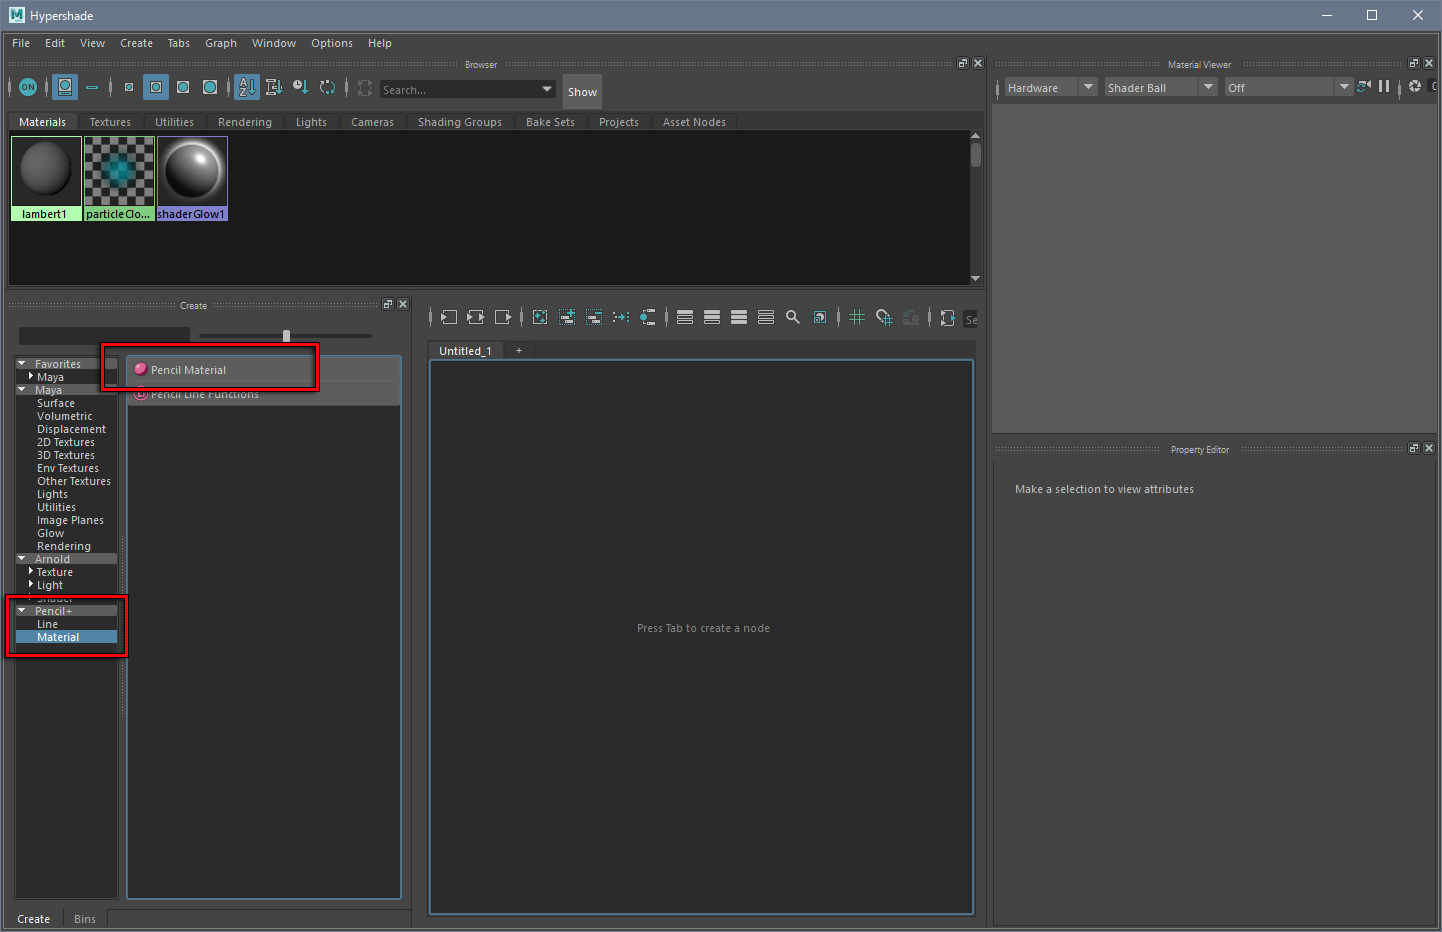Viewport: 1442px width, 932px height.
Task: Click the sort by time icon
Action: point(300,87)
